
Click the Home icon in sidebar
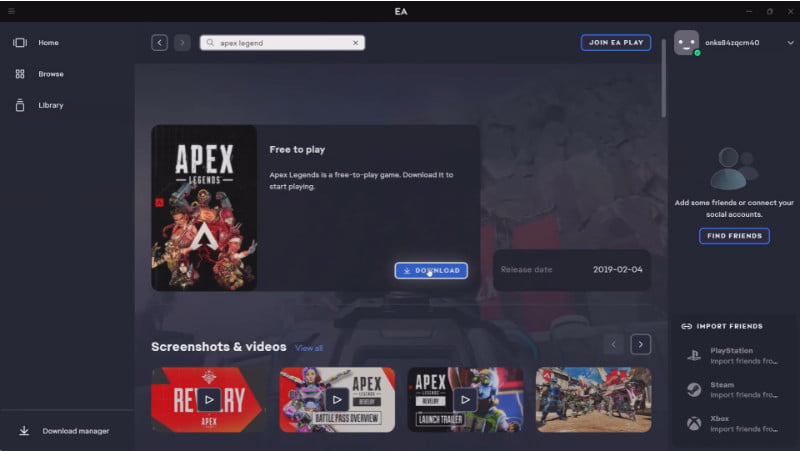coord(20,42)
